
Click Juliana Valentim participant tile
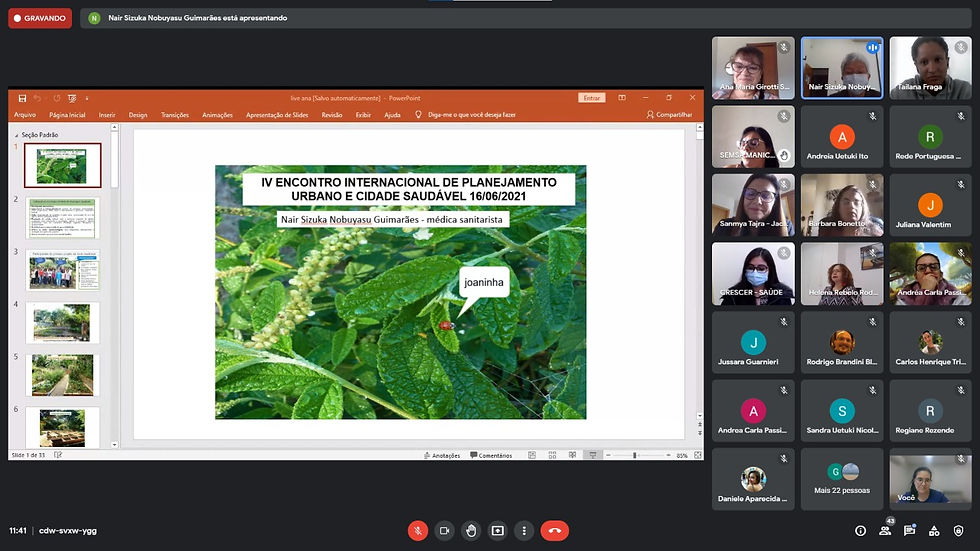[931, 205]
